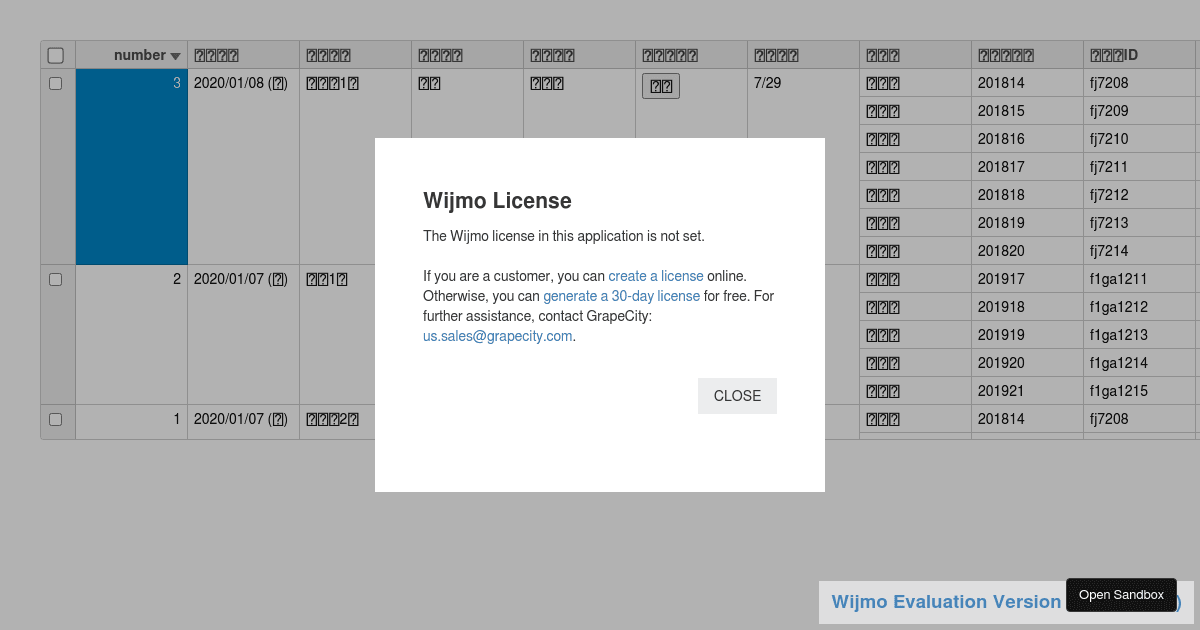Select the cell with value 201917
1200x630 pixels.
1001,279
